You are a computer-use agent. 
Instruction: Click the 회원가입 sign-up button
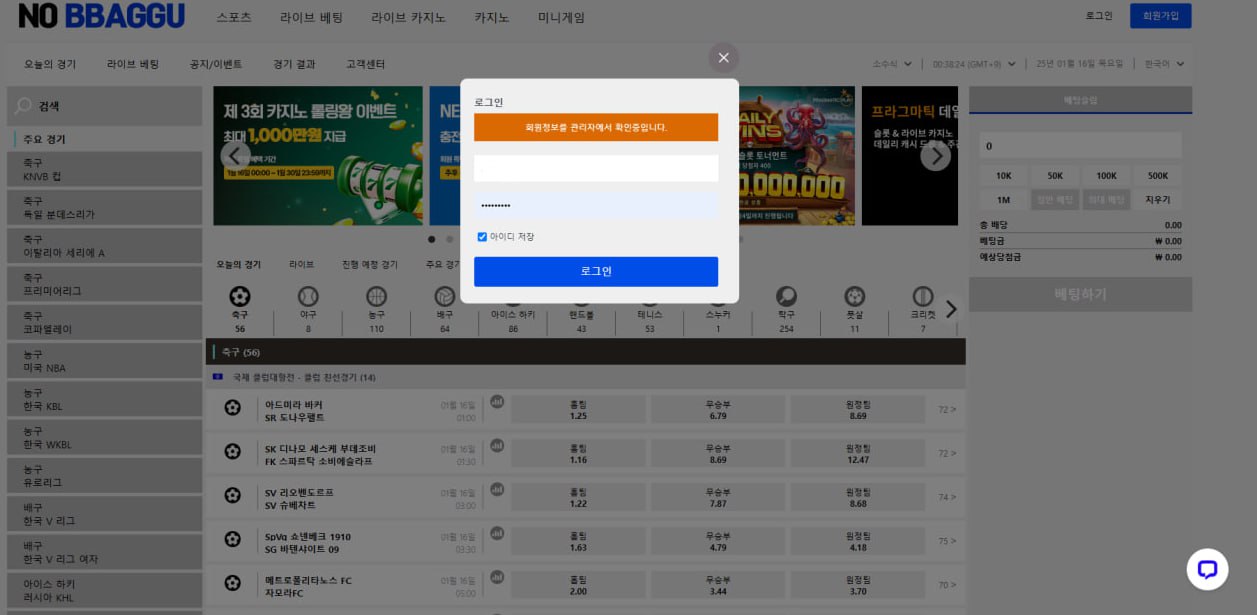click(1160, 16)
